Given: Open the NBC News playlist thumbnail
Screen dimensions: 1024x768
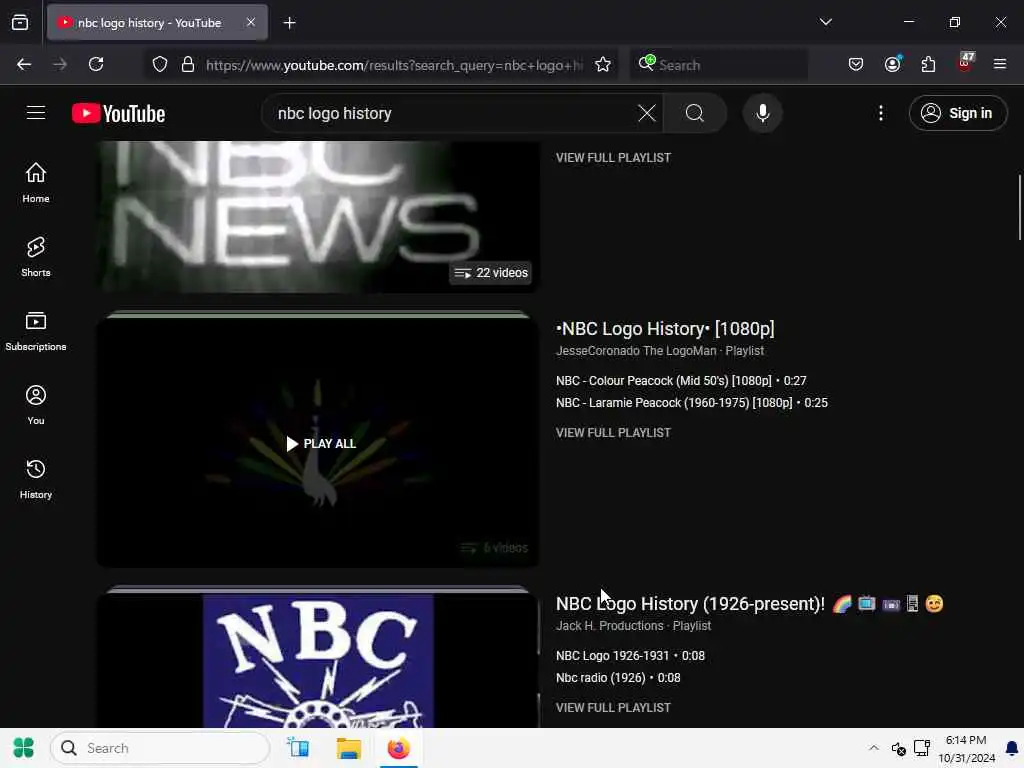Looking at the screenshot, I should (318, 217).
